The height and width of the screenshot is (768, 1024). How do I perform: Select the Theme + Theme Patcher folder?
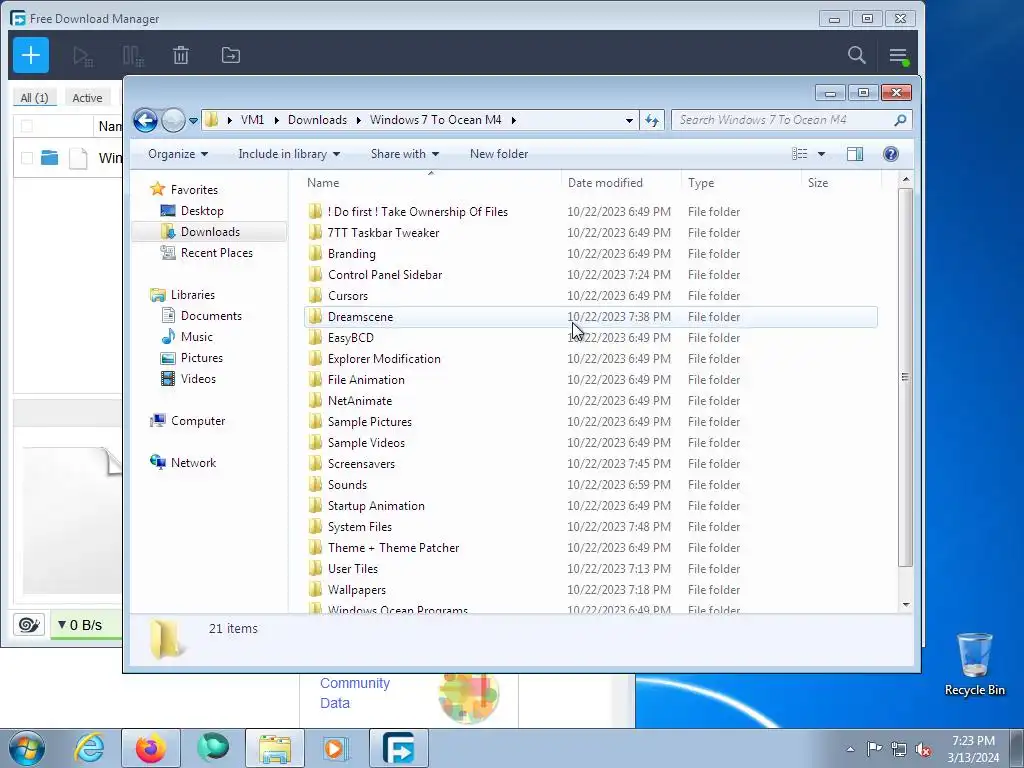tap(590, 548)
